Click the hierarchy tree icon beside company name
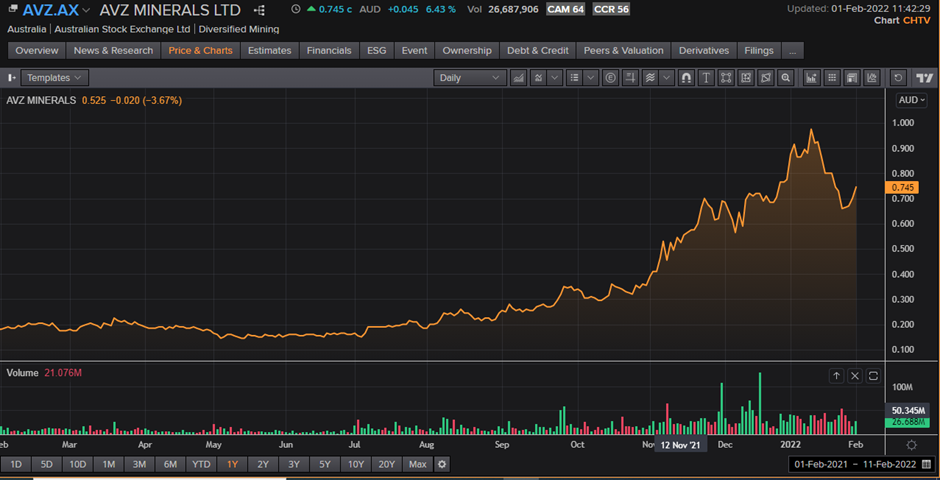Image resolution: width=940 pixels, height=480 pixels. coord(259,10)
